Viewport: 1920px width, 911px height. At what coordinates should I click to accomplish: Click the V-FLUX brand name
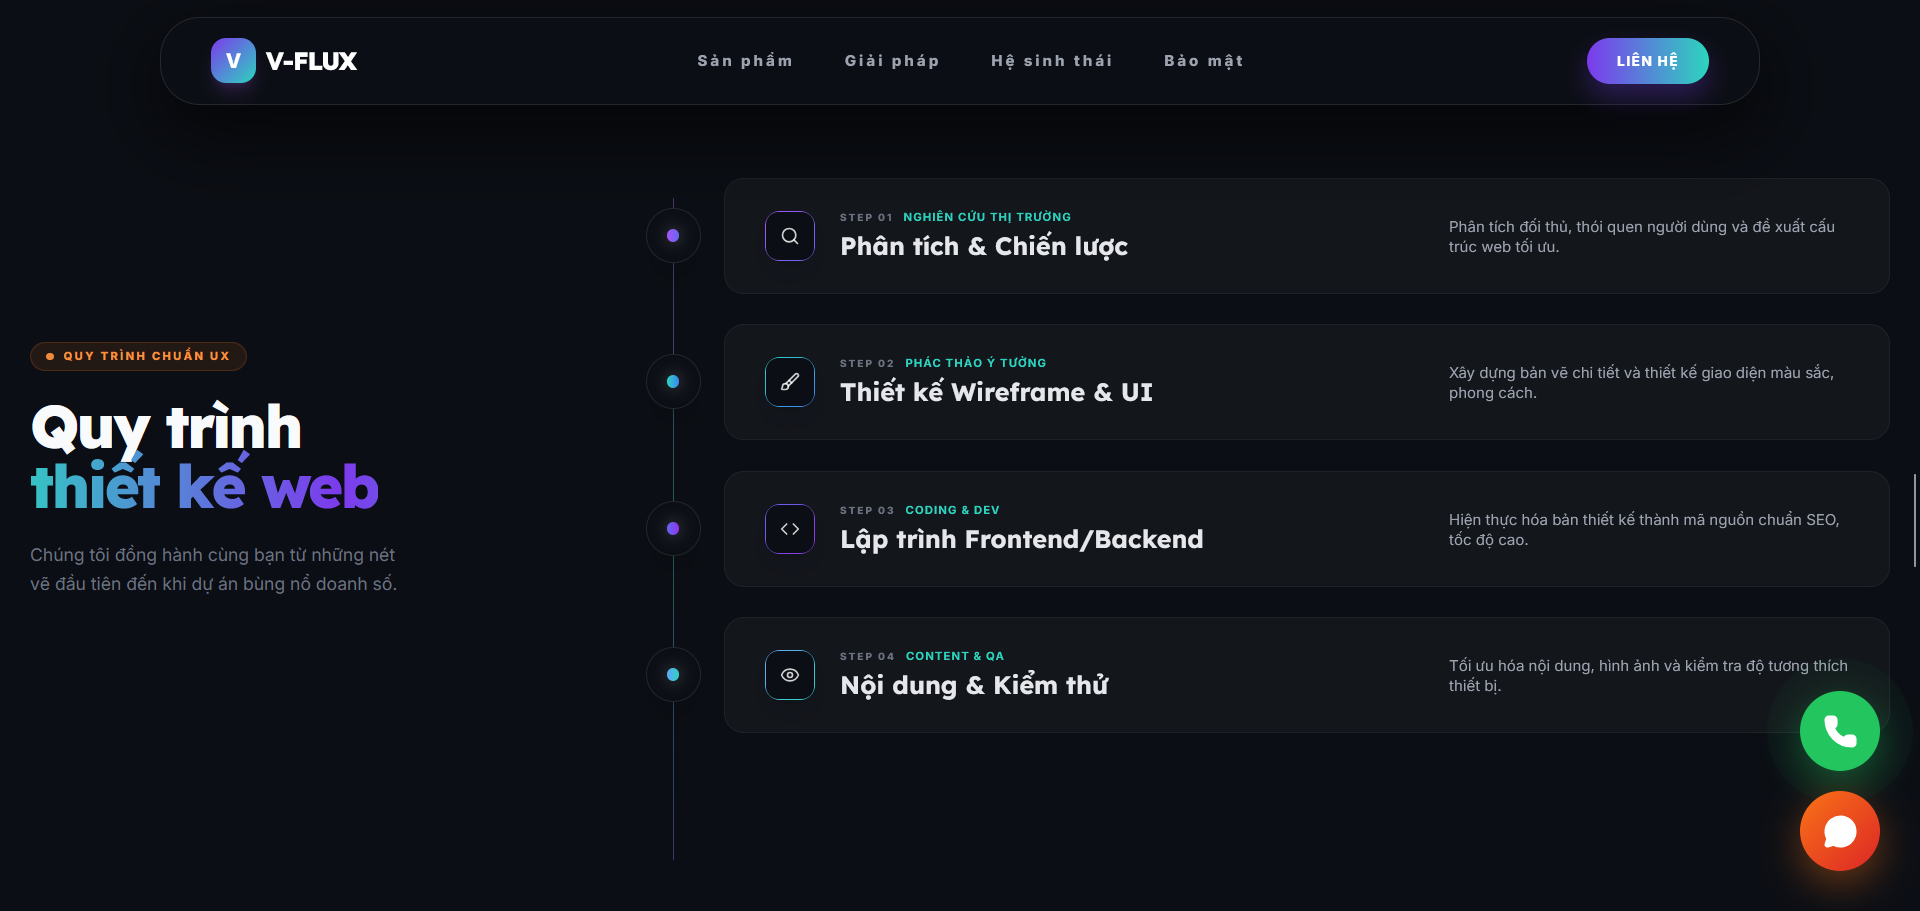pyautogui.click(x=311, y=61)
